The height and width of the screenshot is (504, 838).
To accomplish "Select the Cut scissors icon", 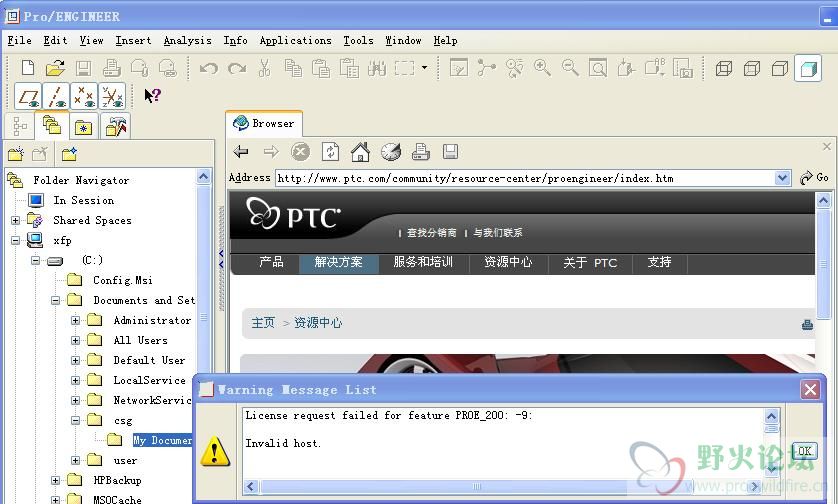I will click(x=265, y=68).
